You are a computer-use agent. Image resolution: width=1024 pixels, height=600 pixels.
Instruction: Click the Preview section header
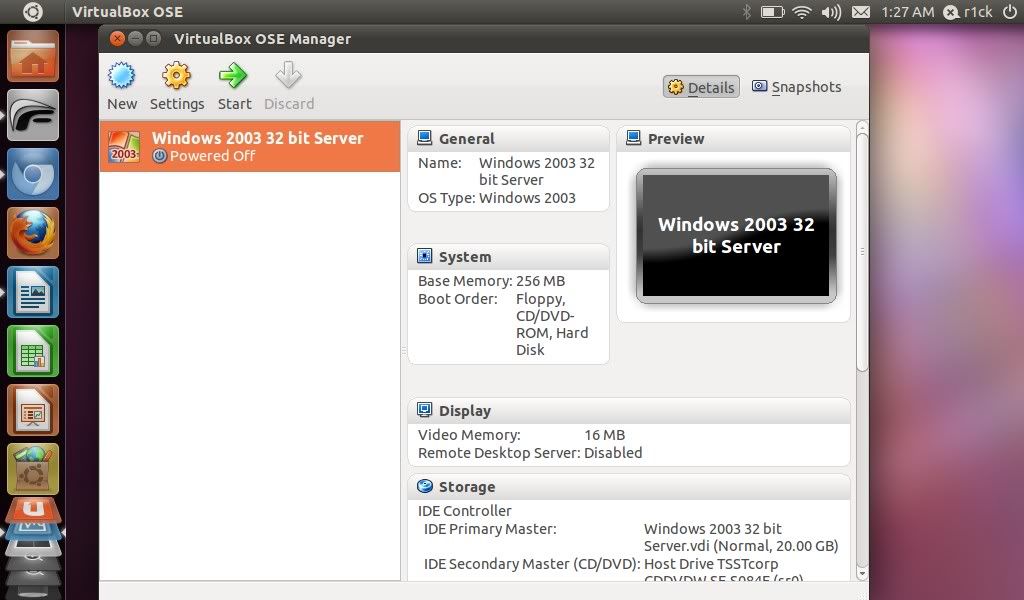pos(733,138)
